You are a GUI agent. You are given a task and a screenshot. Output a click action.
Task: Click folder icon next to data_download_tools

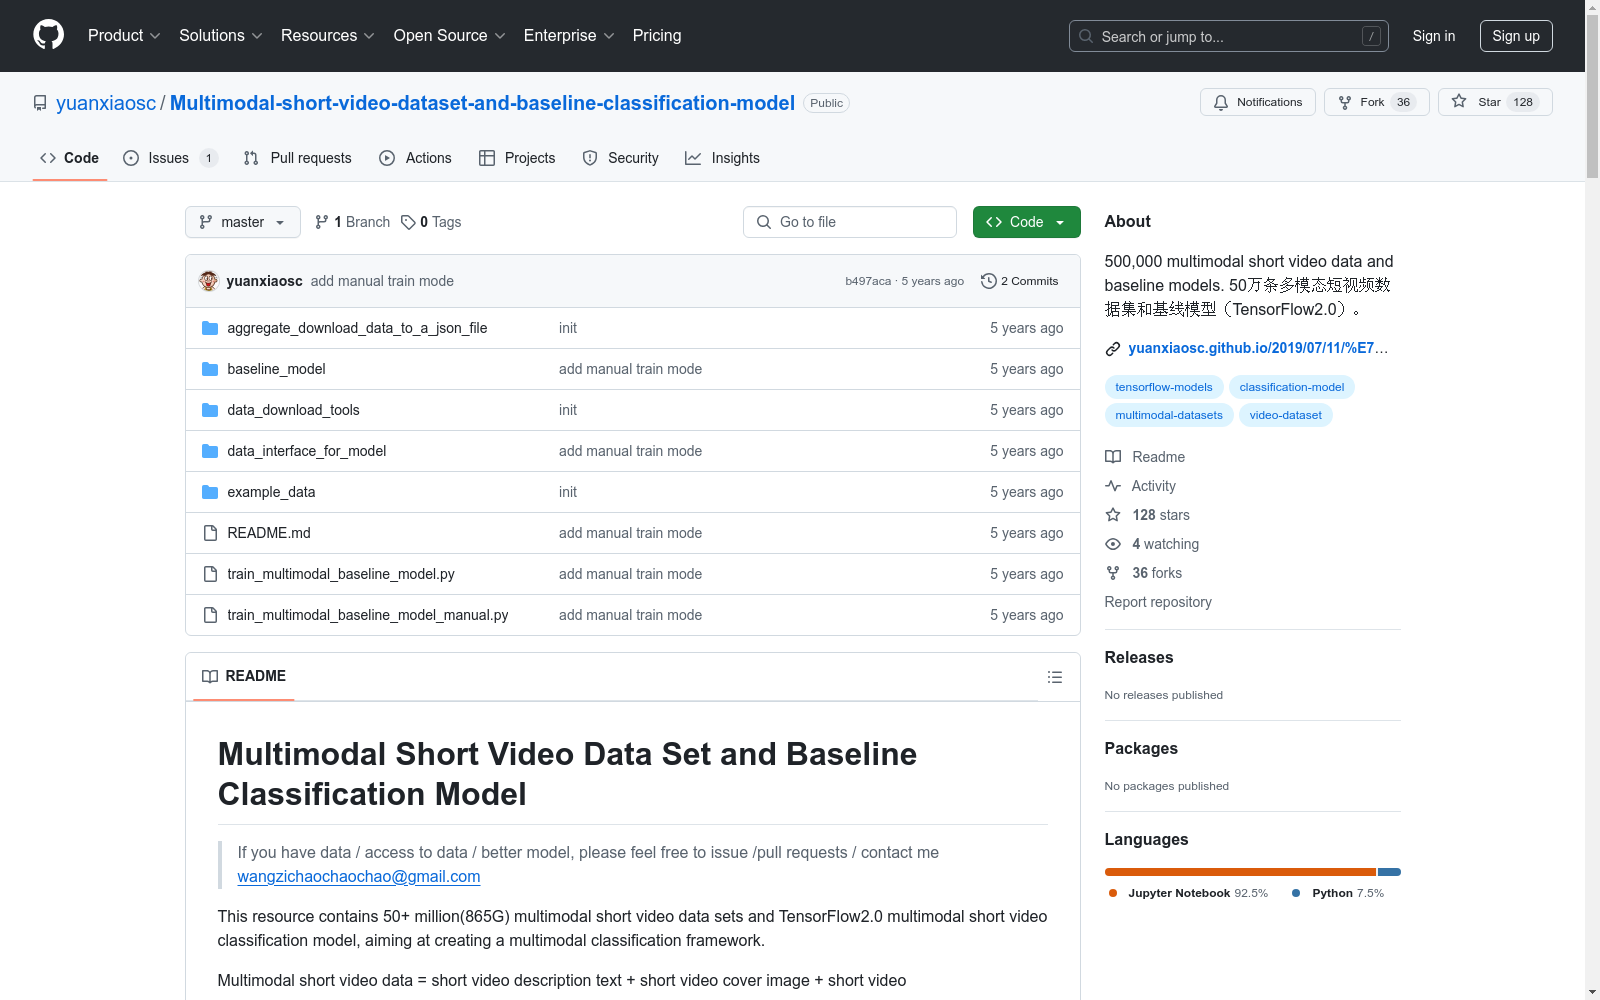pyautogui.click(x=210, y=410)
